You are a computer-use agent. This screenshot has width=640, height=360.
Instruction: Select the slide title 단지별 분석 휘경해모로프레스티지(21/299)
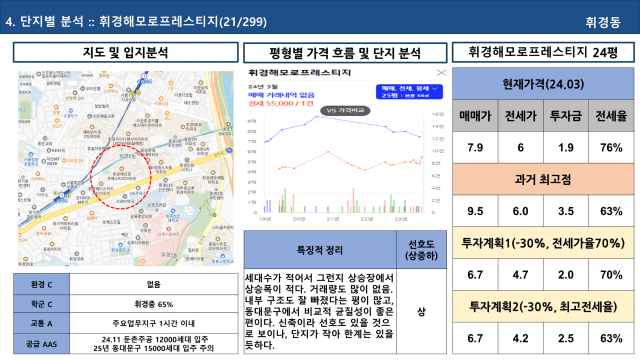click(x=136, y=21)
